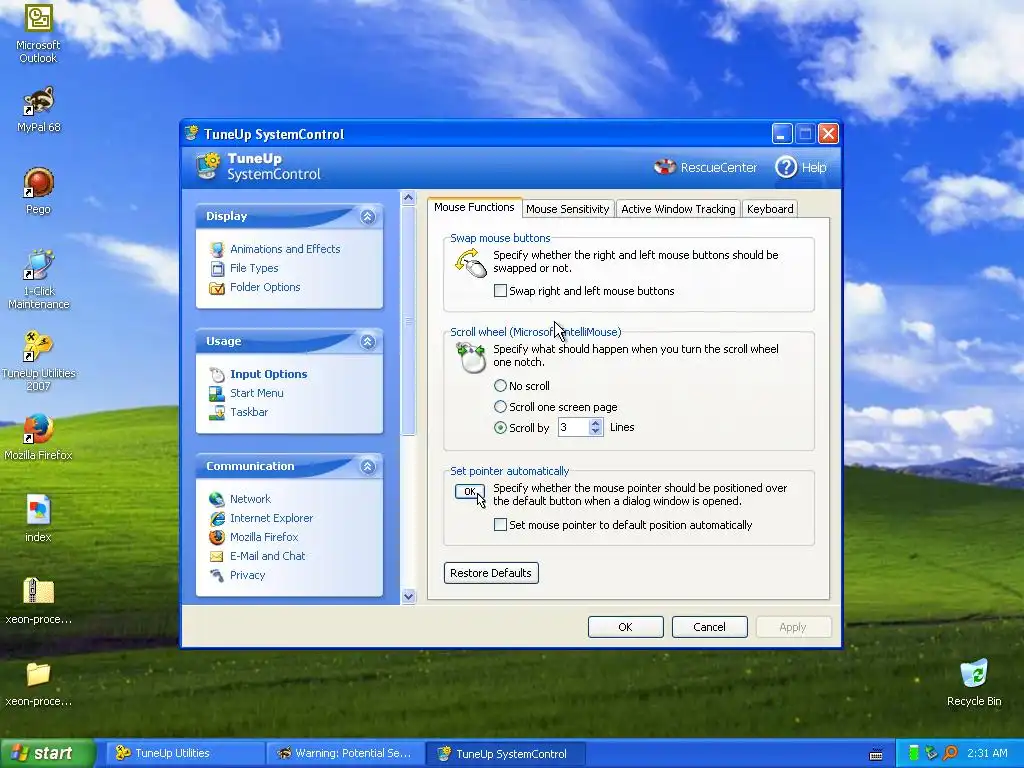Open the Folder Options category link
This screenshot has width=1024, height=768.
click(x=265, y=287)
